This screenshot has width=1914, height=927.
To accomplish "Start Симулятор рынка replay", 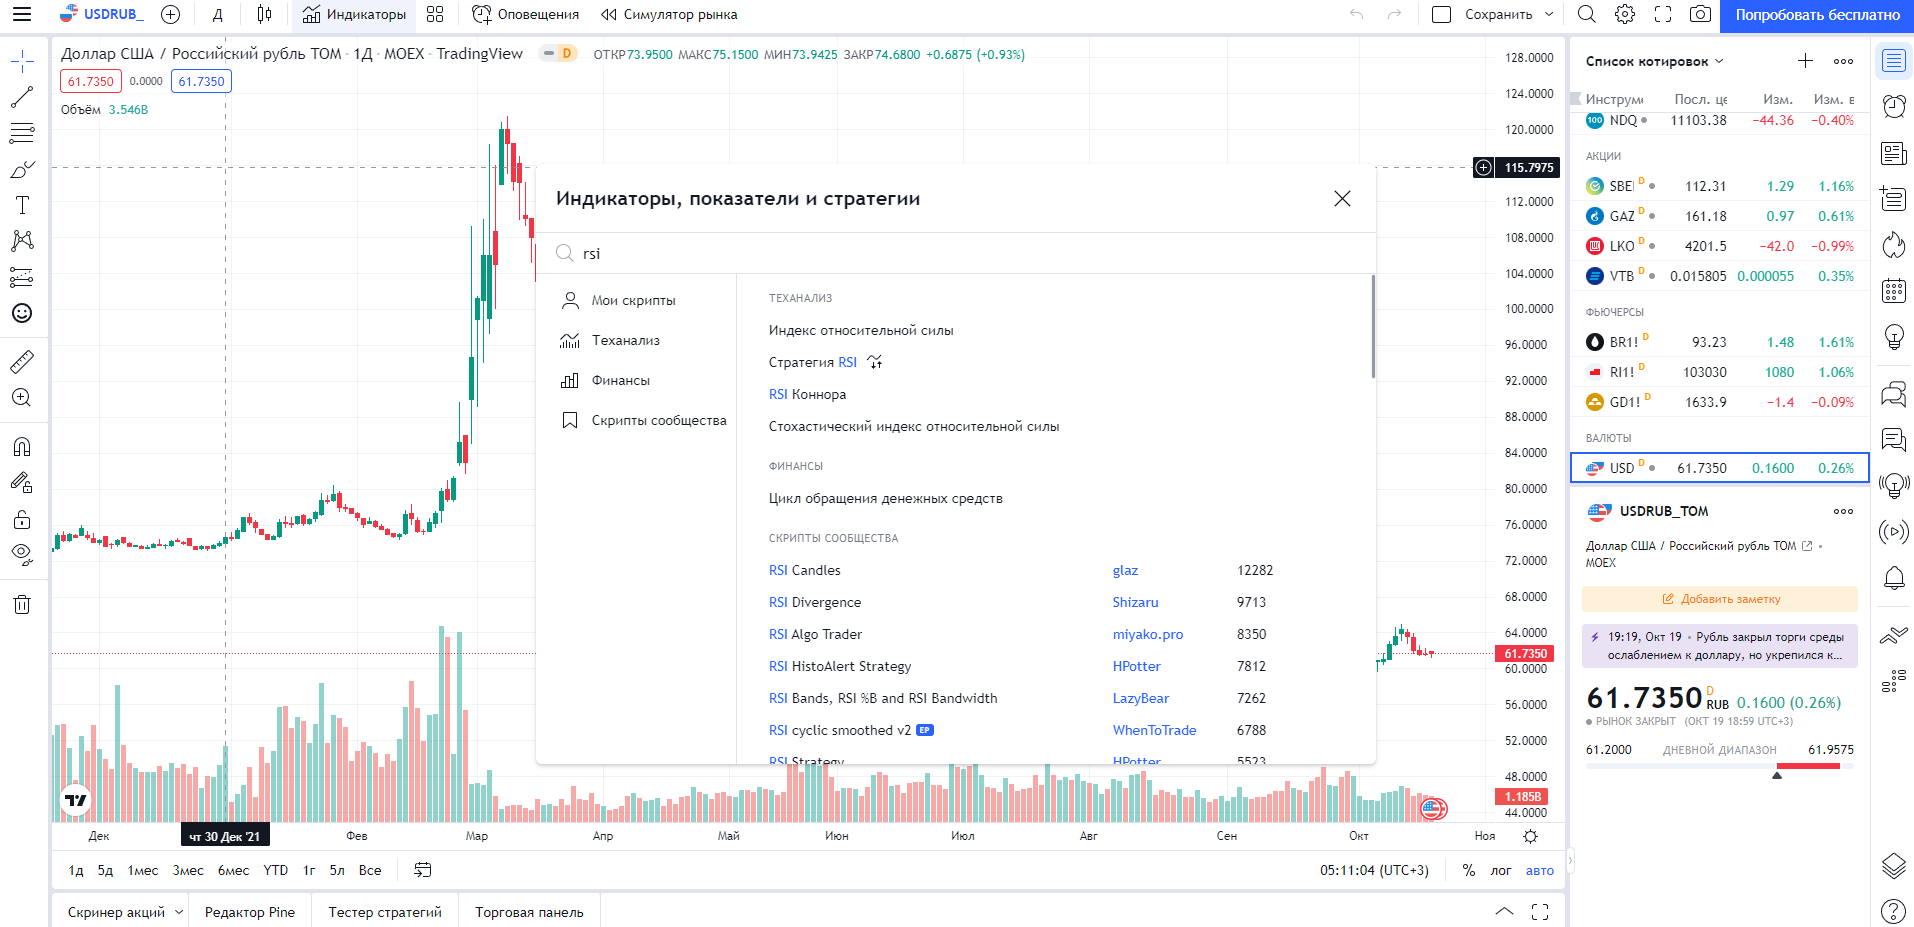I will 669,14.
